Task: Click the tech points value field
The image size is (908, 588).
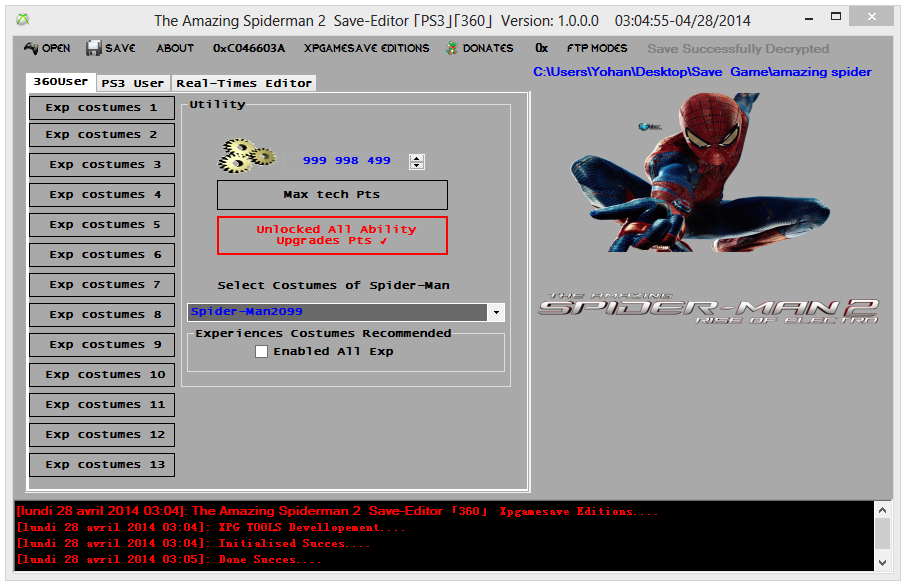Action: tap(347, 161)
